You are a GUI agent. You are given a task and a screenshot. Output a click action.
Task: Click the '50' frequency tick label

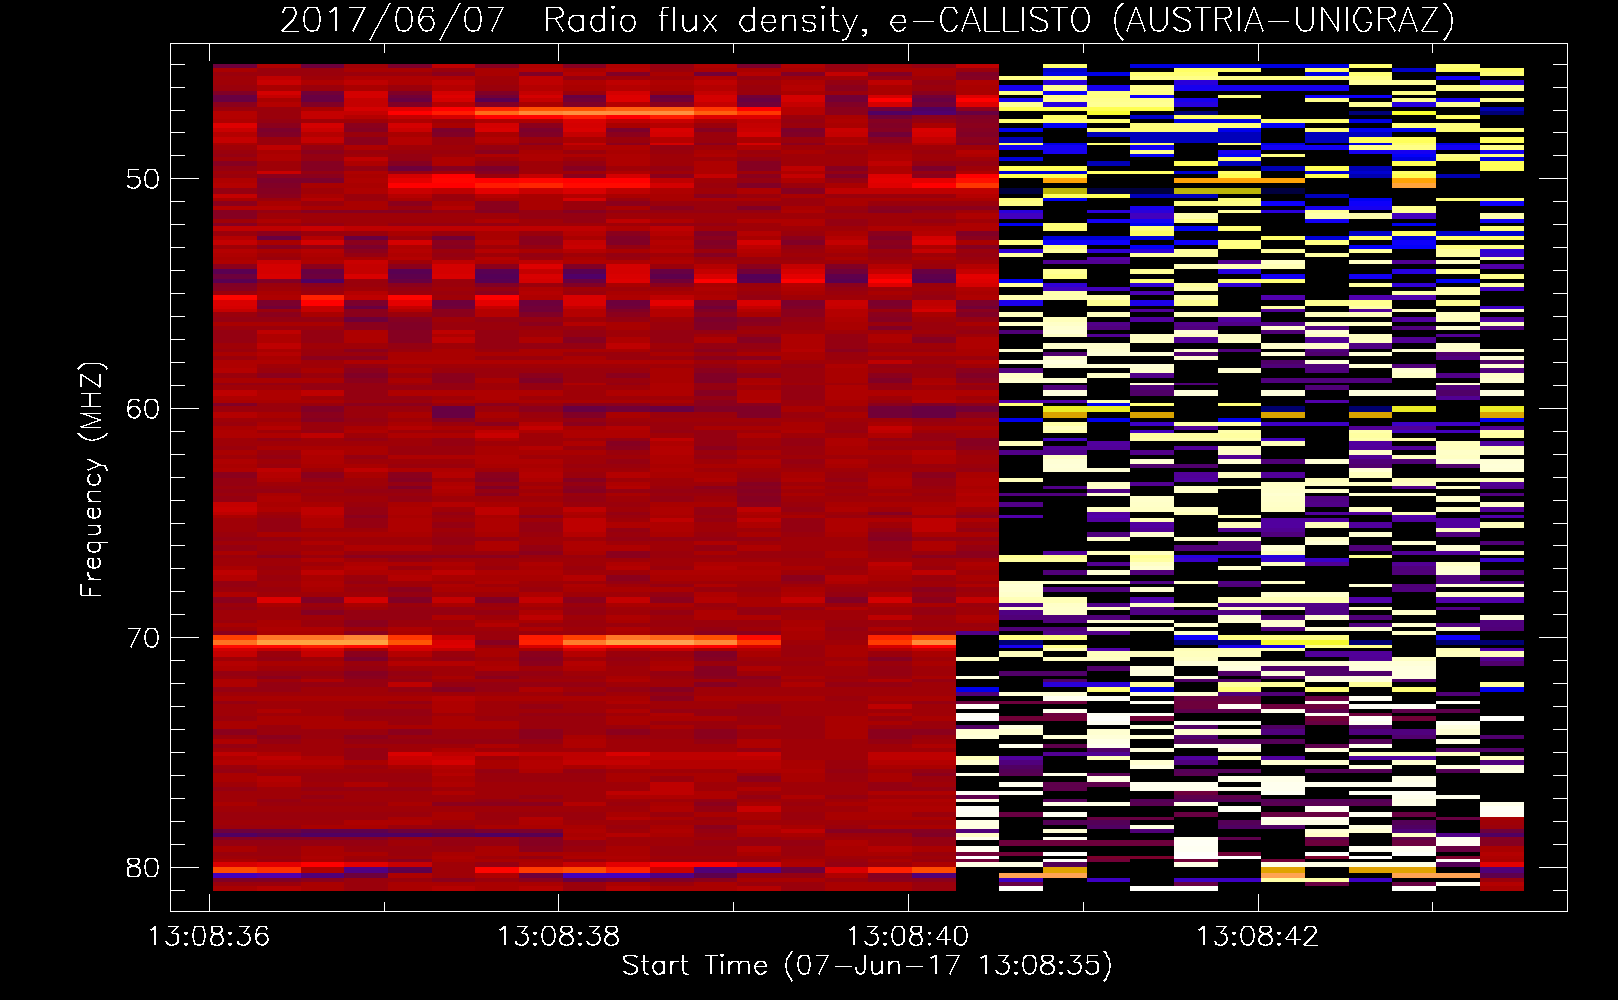[143, 180]
